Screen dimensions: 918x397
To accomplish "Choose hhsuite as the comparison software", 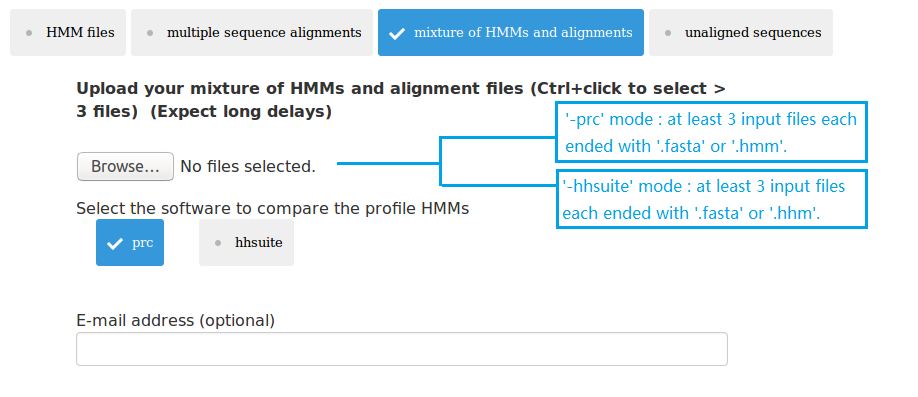I will [x=246, y=242].
